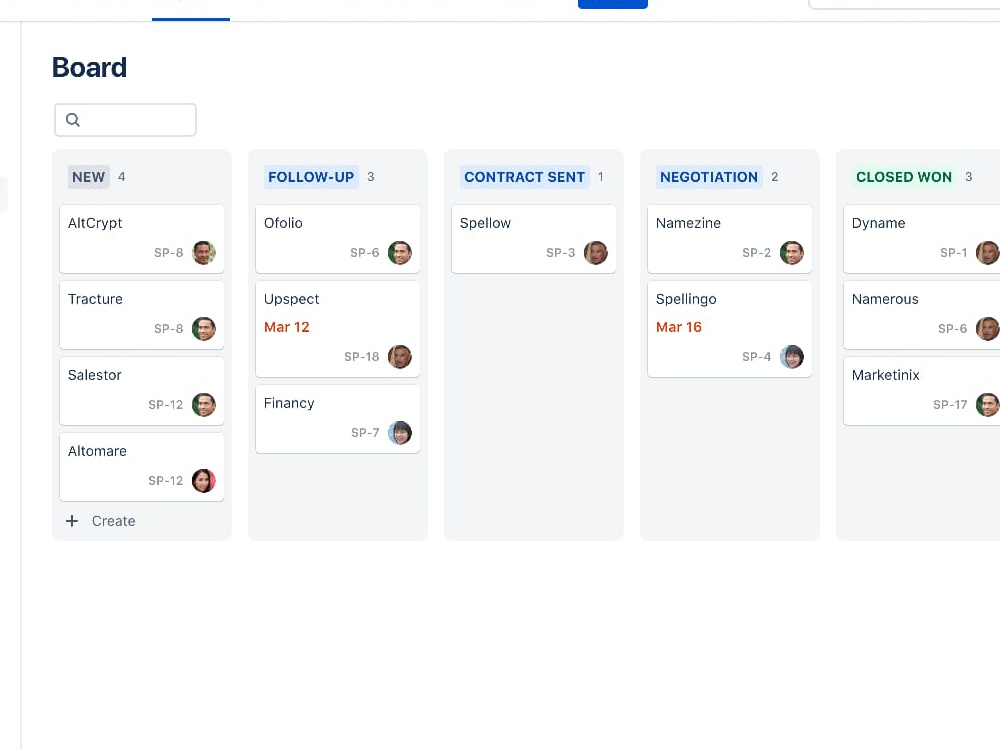Click assignee avatar on Ofolio card

click(x=400, y=253)
